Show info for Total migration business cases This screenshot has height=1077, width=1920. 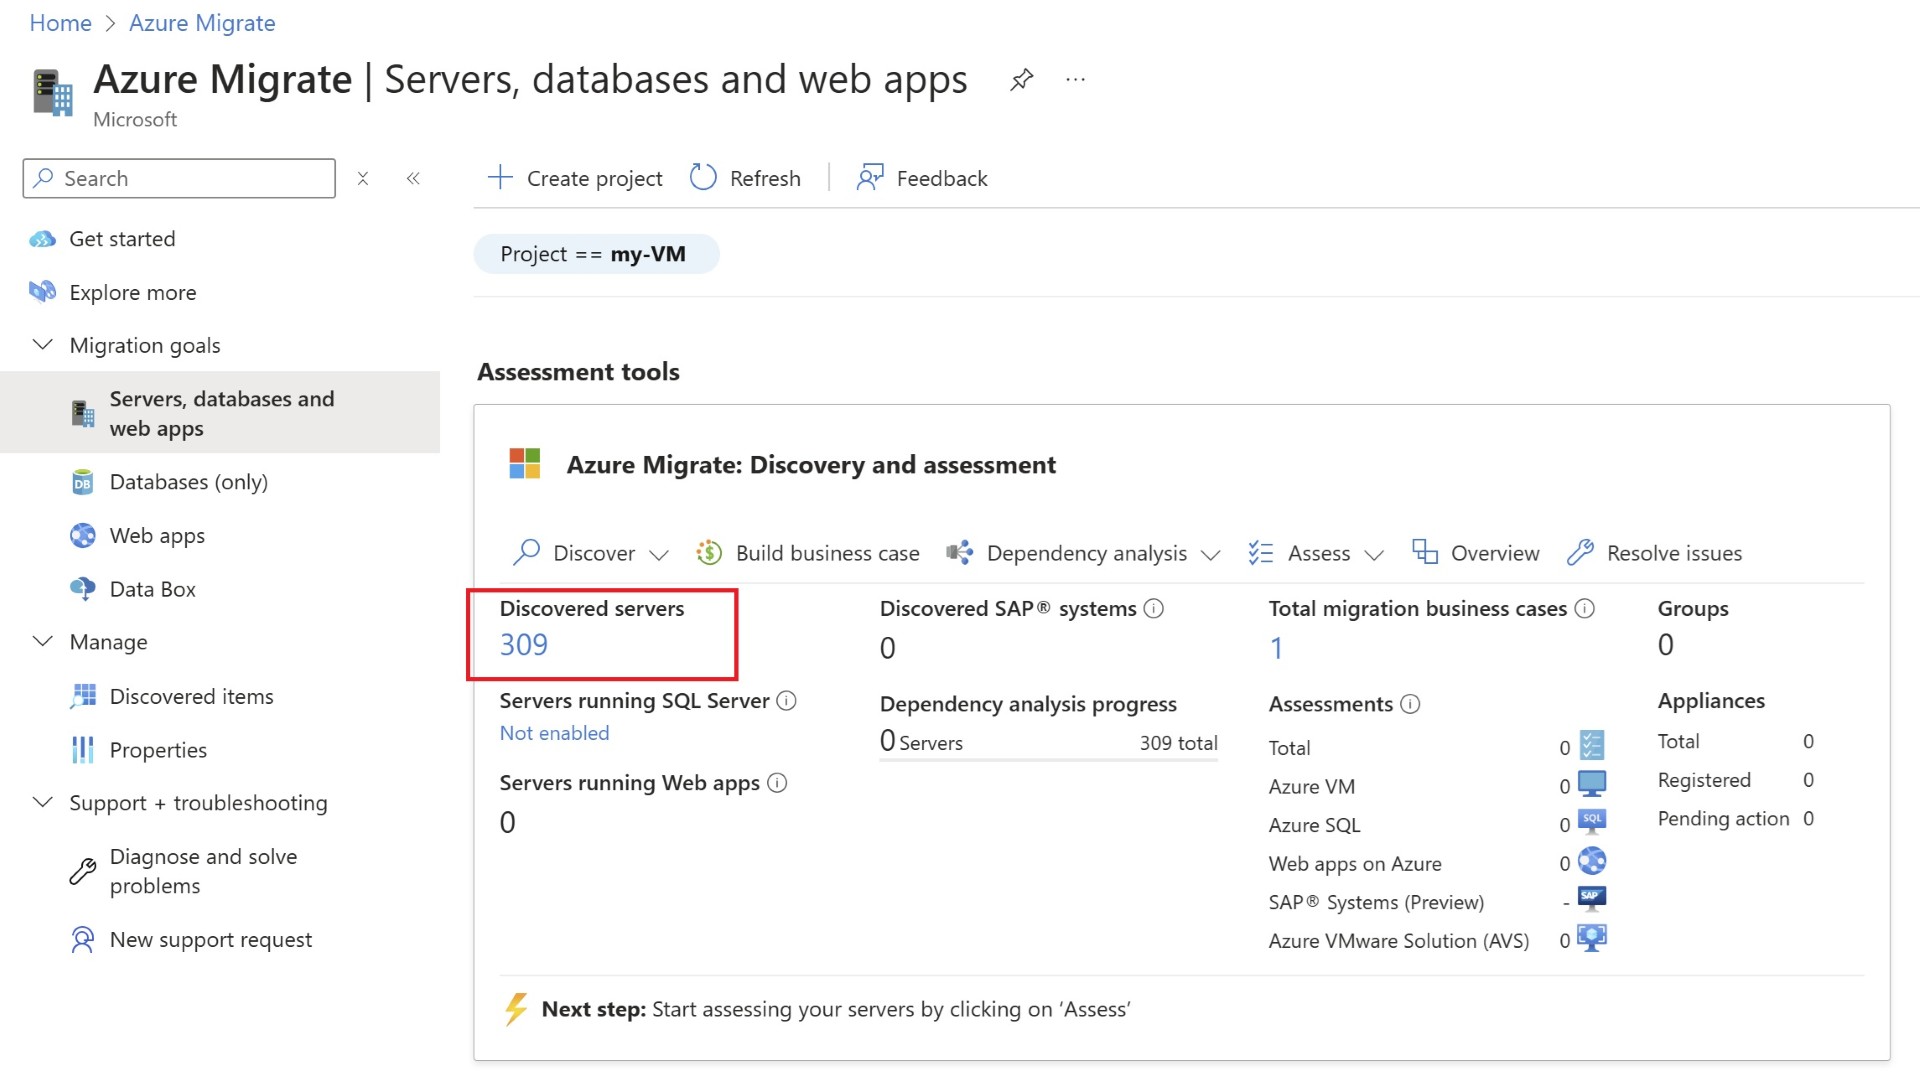pyautogui.click(x=1585, y=608)
